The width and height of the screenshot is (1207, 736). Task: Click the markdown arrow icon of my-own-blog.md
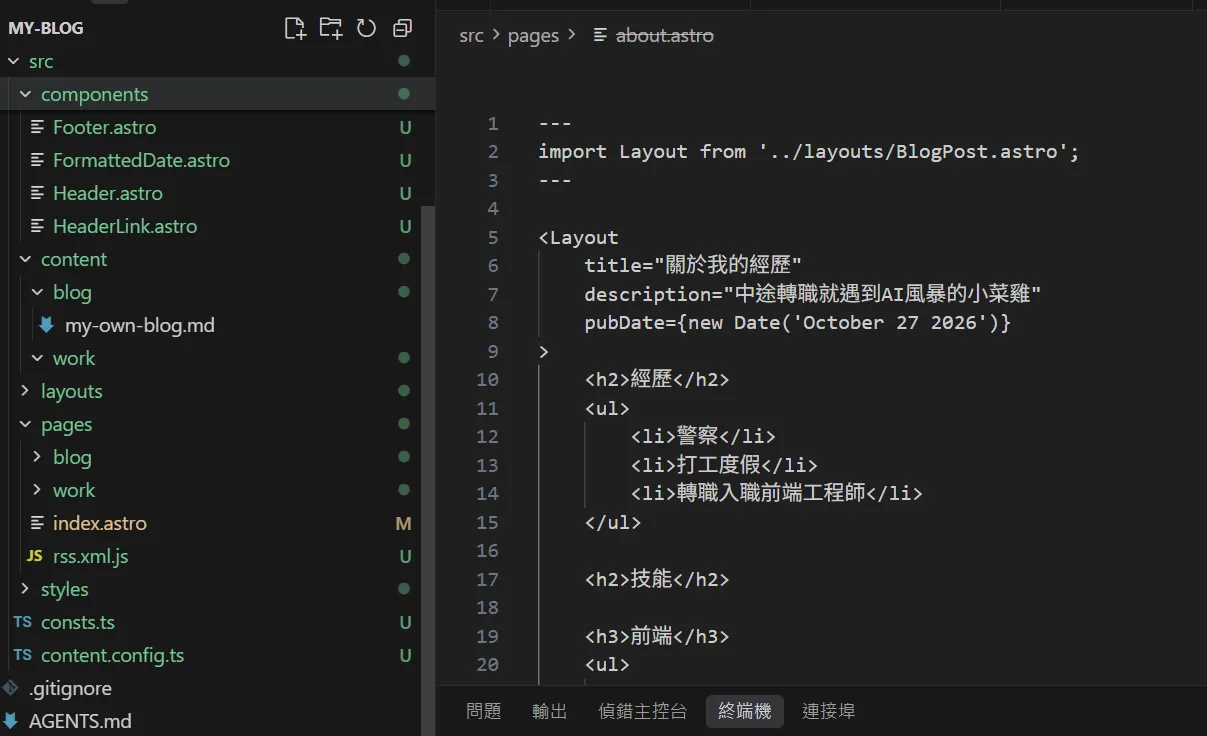[x=46, y=325]
